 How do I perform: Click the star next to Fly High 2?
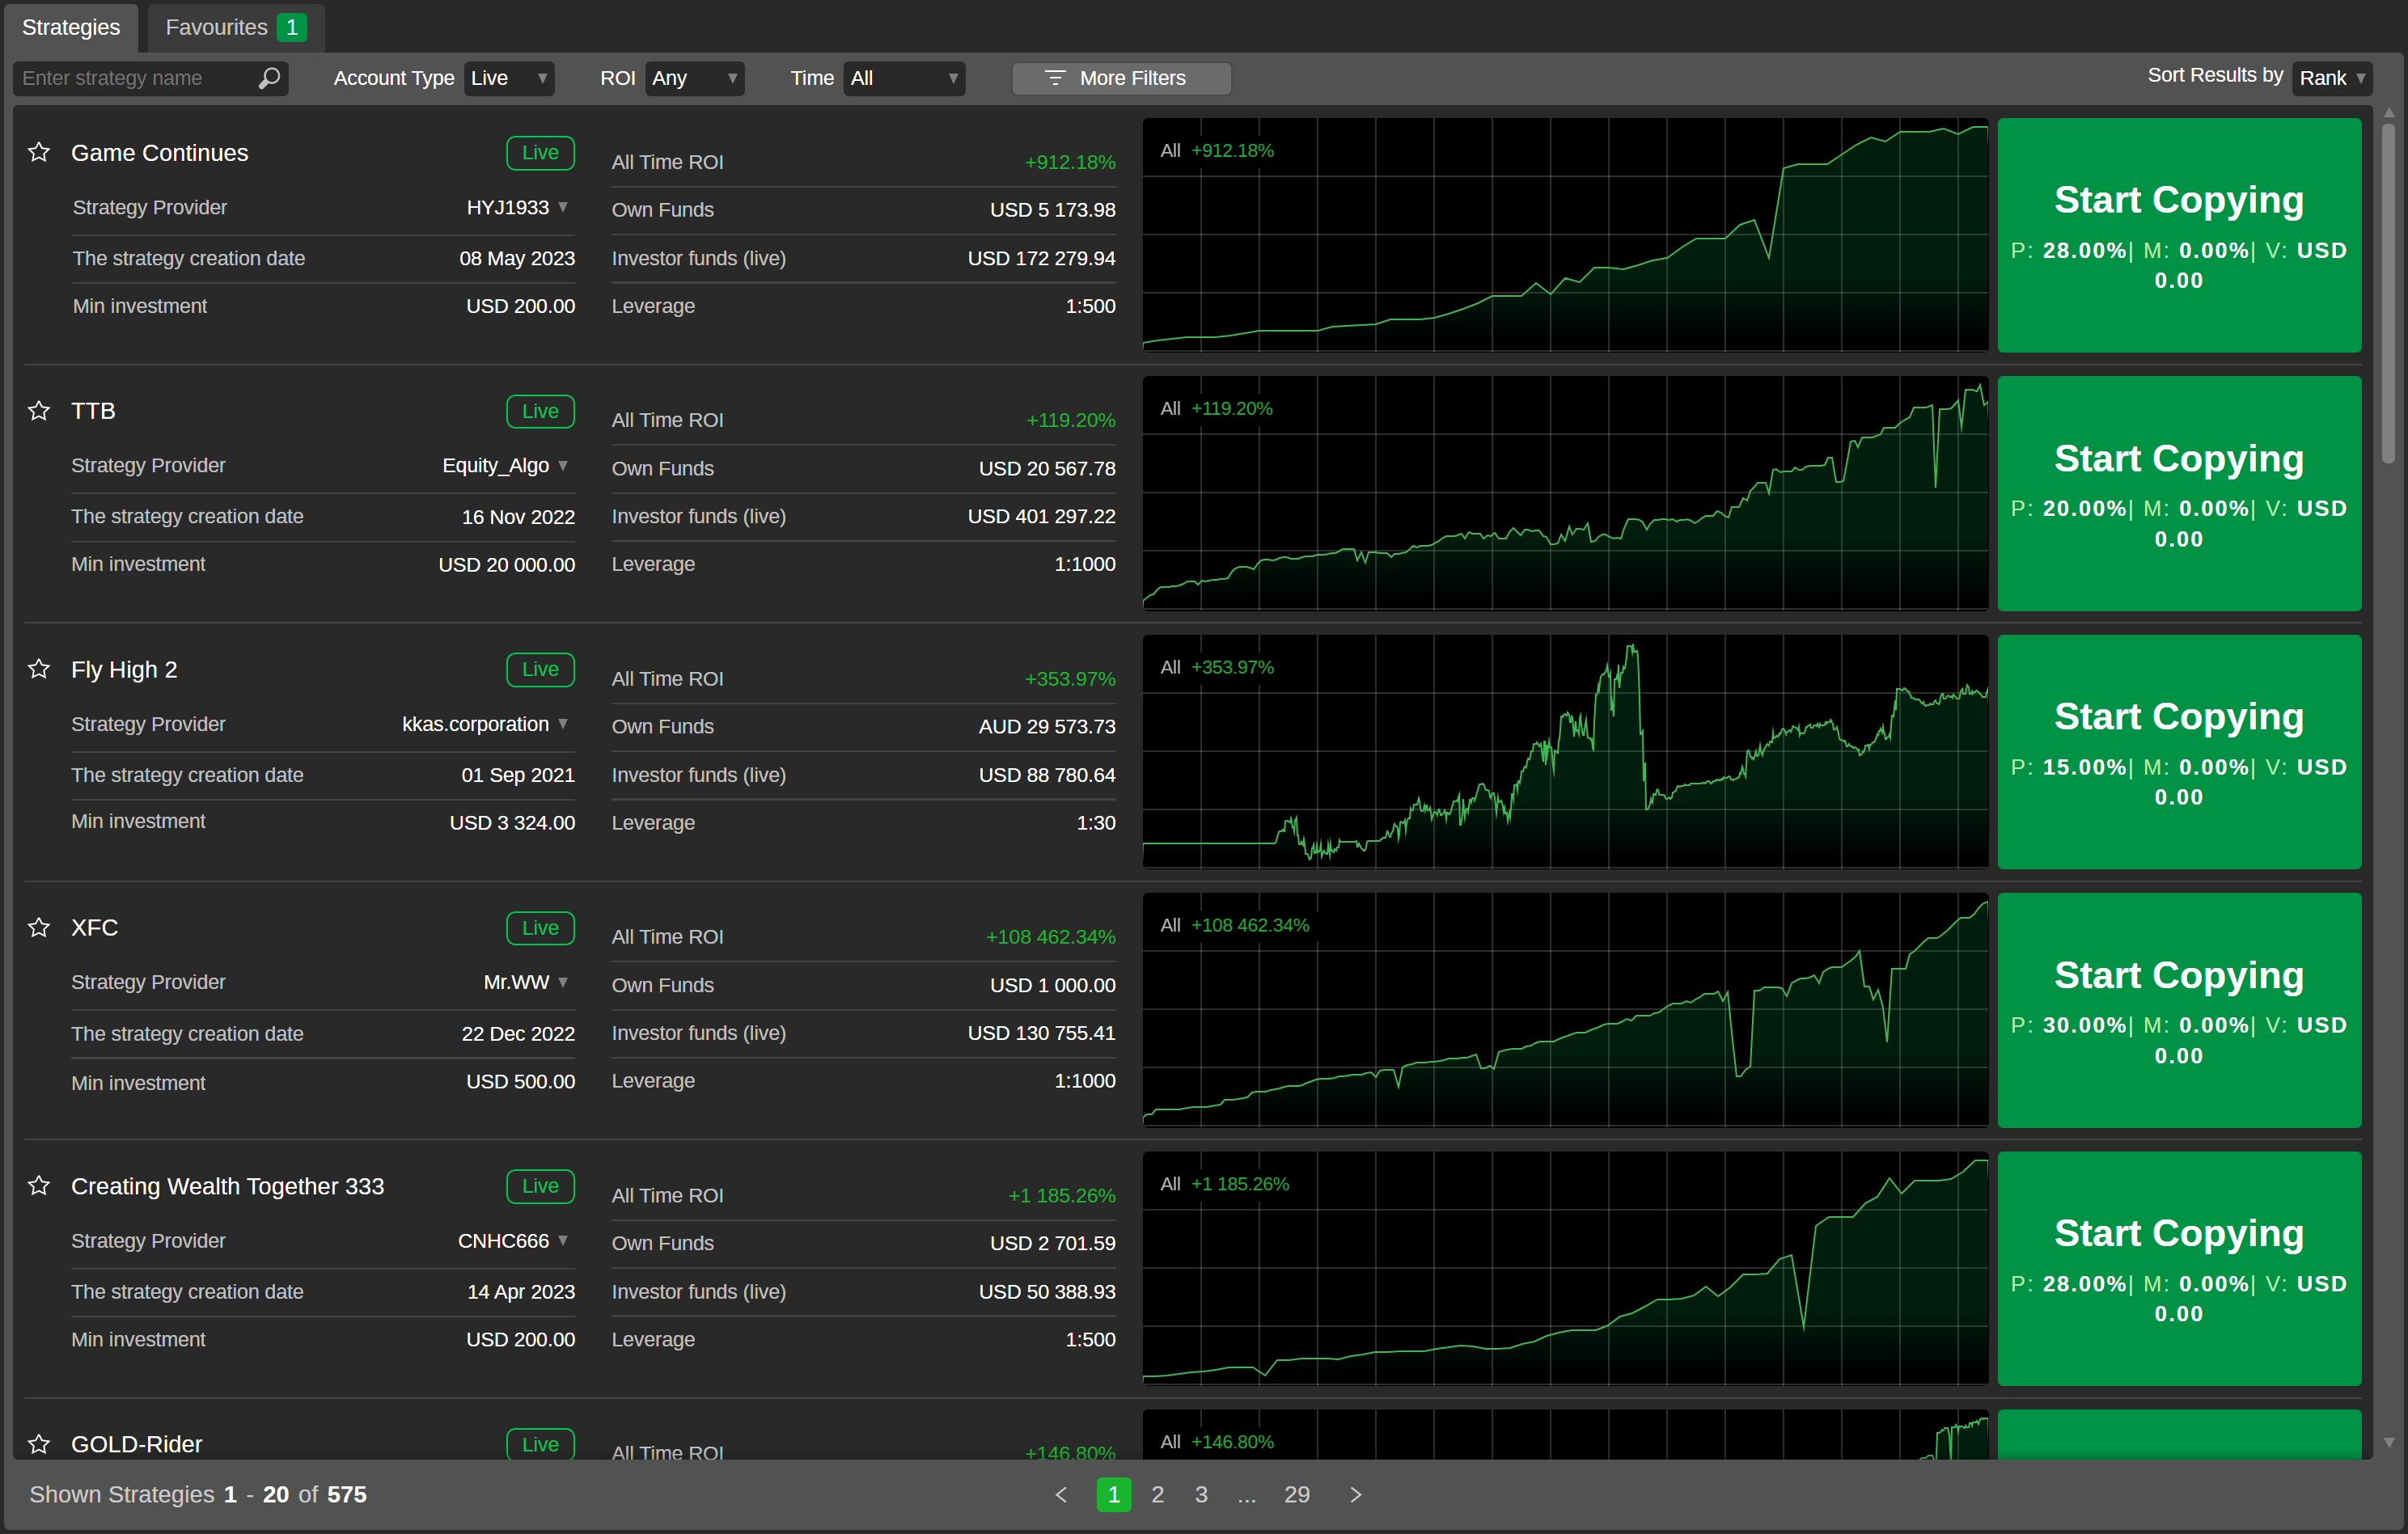point(39,669)
